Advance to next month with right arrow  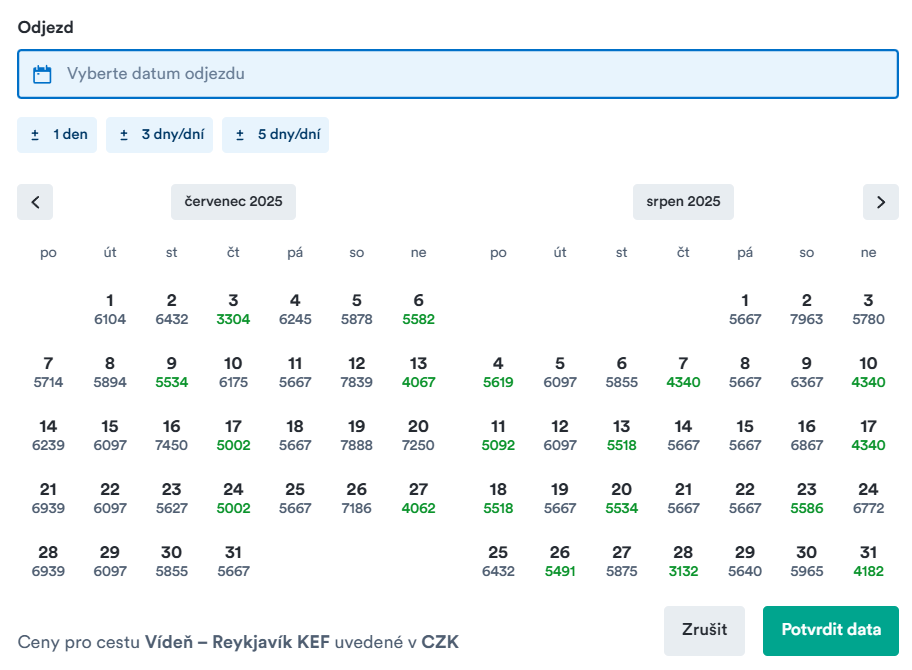pos(880,202)
